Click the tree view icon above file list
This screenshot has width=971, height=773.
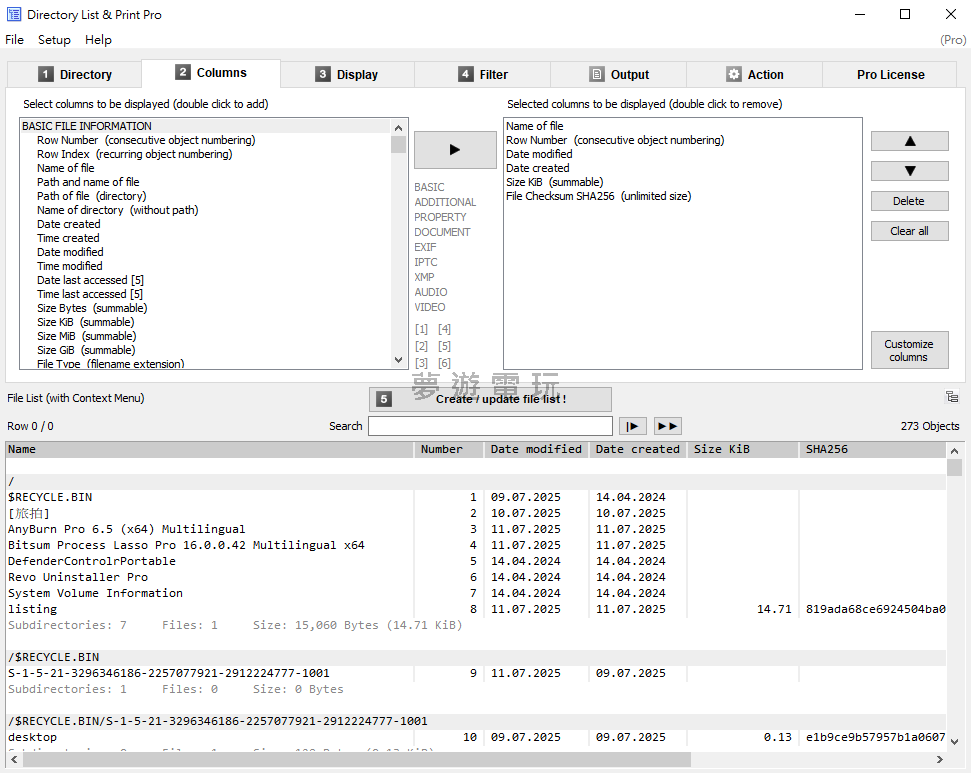pyautogui.click(x=951, y=397)
